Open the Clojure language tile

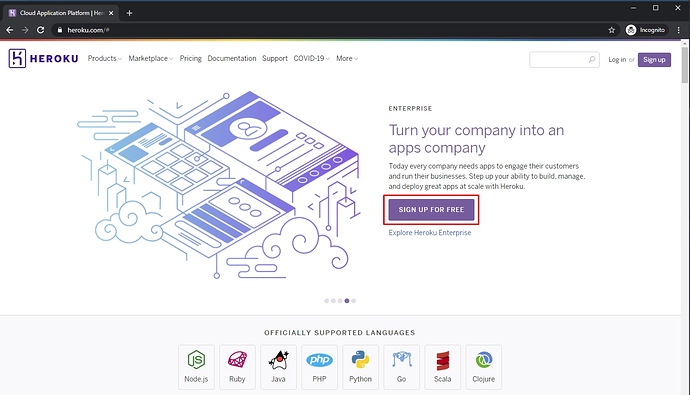[484, 367]
